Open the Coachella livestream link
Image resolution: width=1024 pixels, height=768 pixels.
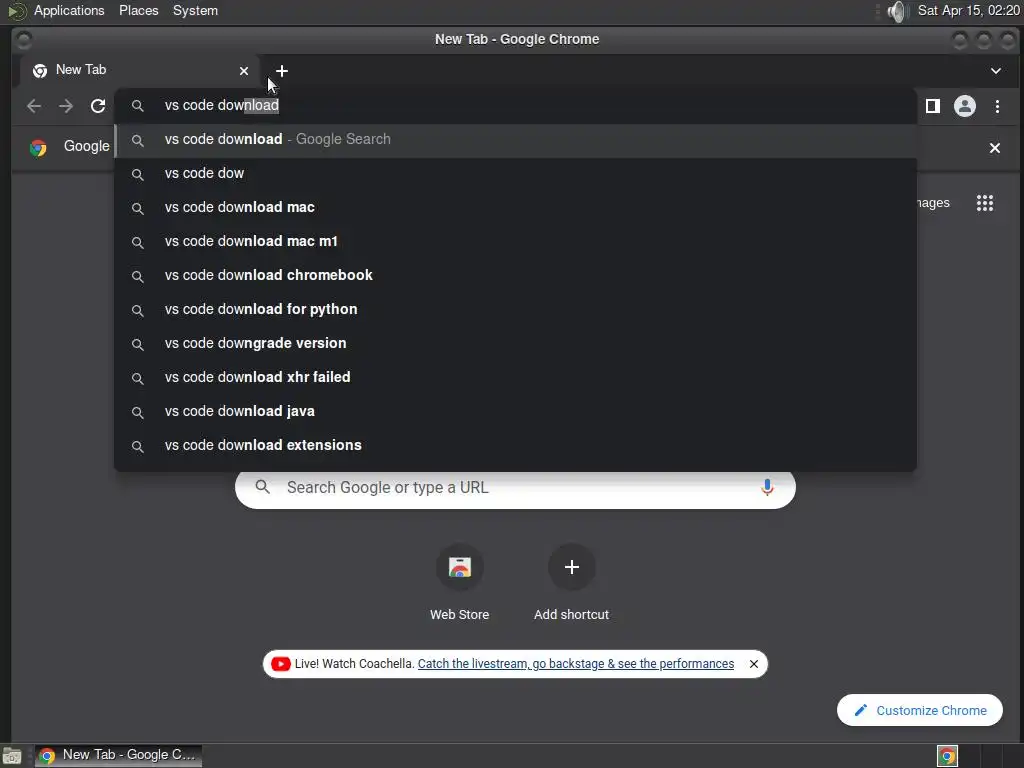pos(575,664)
